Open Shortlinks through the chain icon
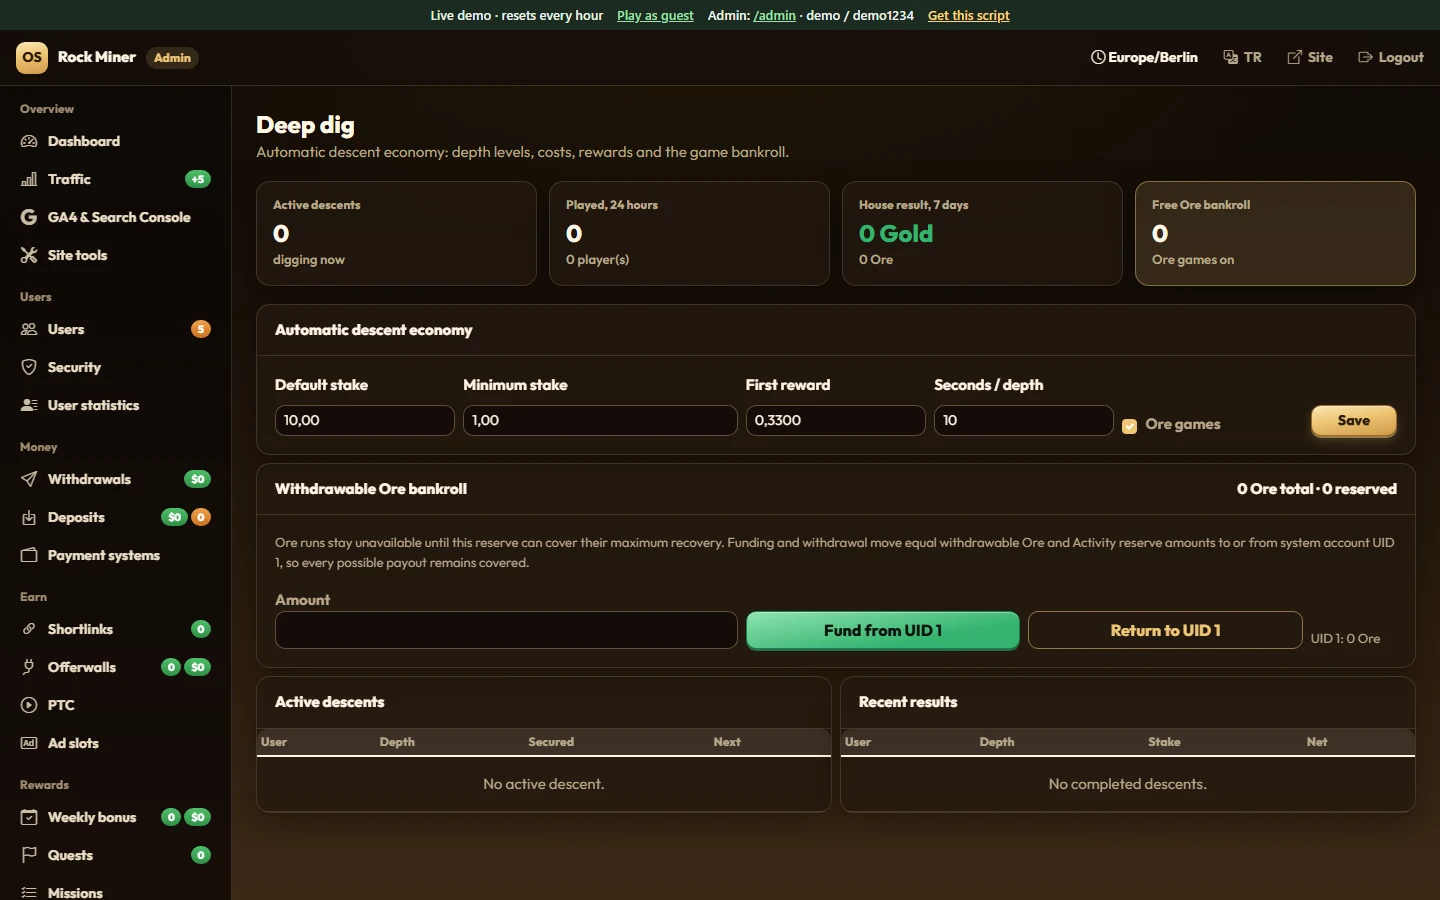 29,629
